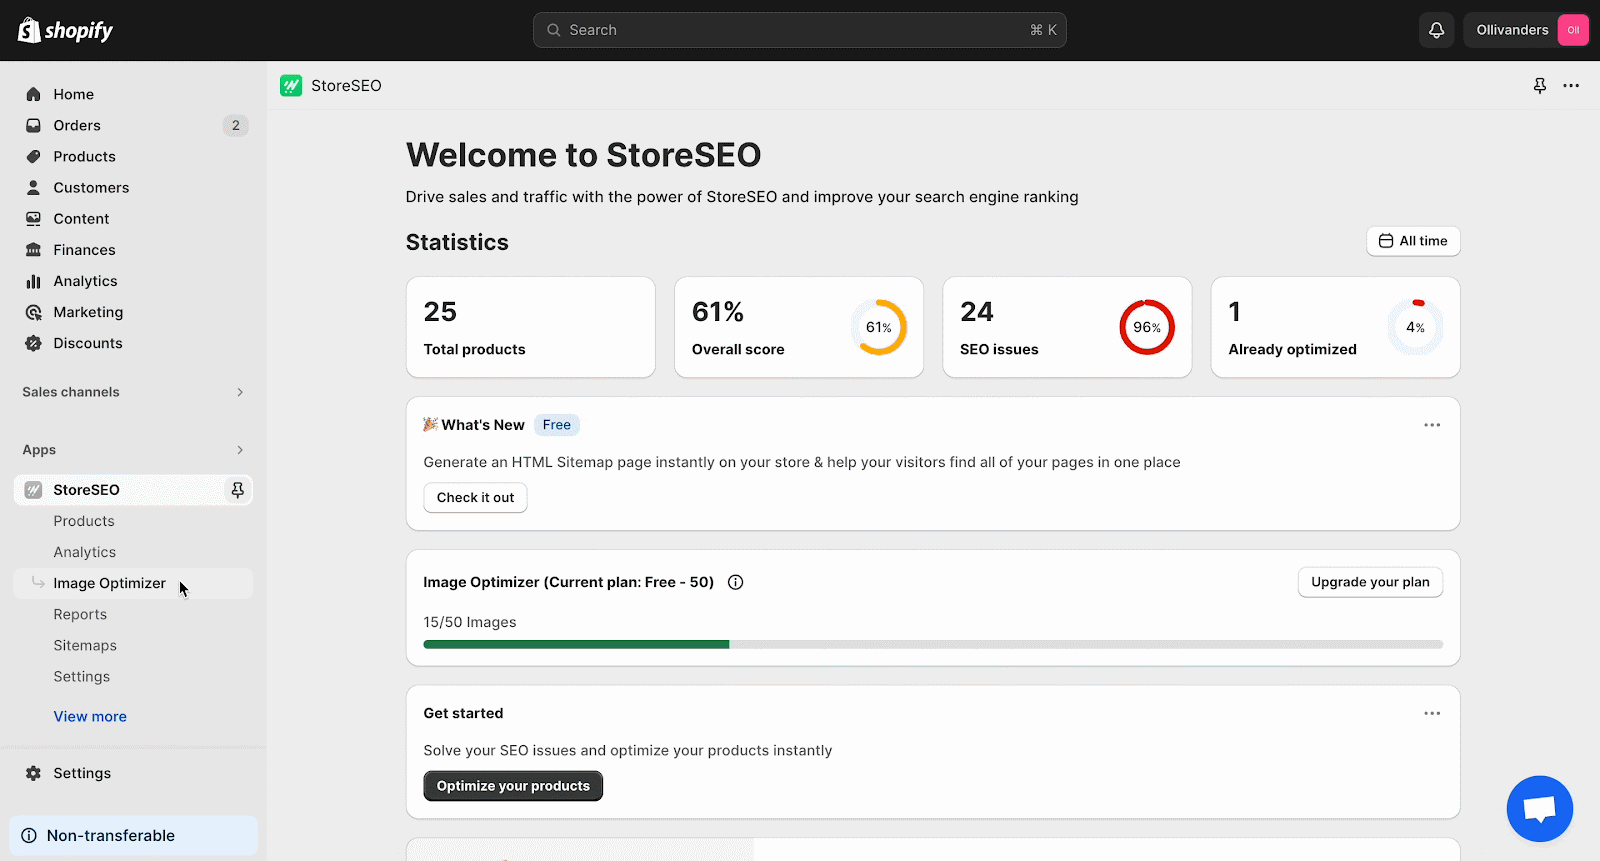Click the pin icon in app header
The height and width of the screenshot is (861, 1600).
point(1540,86)
